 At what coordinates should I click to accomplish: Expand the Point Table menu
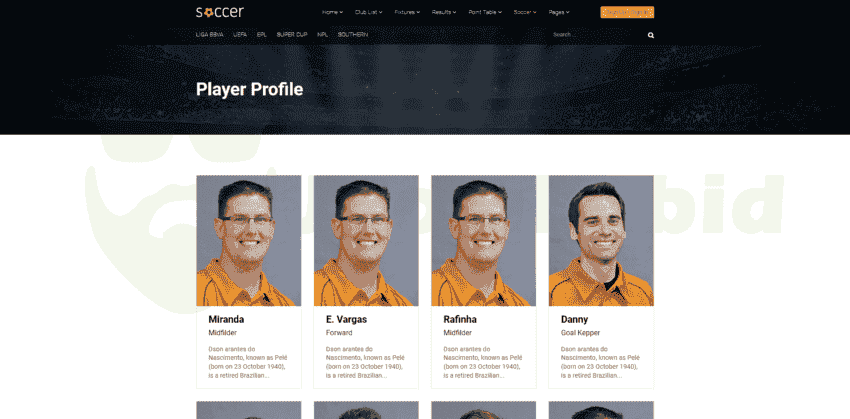click(485, 12)
